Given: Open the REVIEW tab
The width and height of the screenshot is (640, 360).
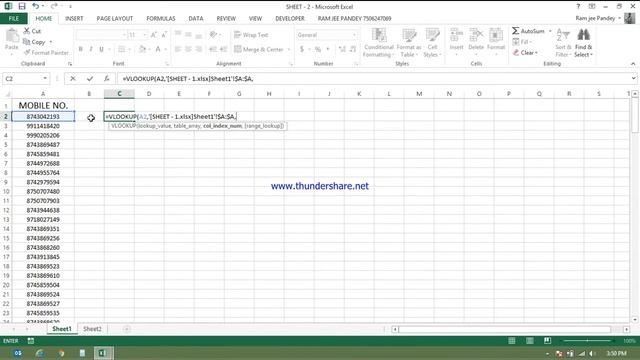Looking at the screenshot, I should [x=226, y=18].
